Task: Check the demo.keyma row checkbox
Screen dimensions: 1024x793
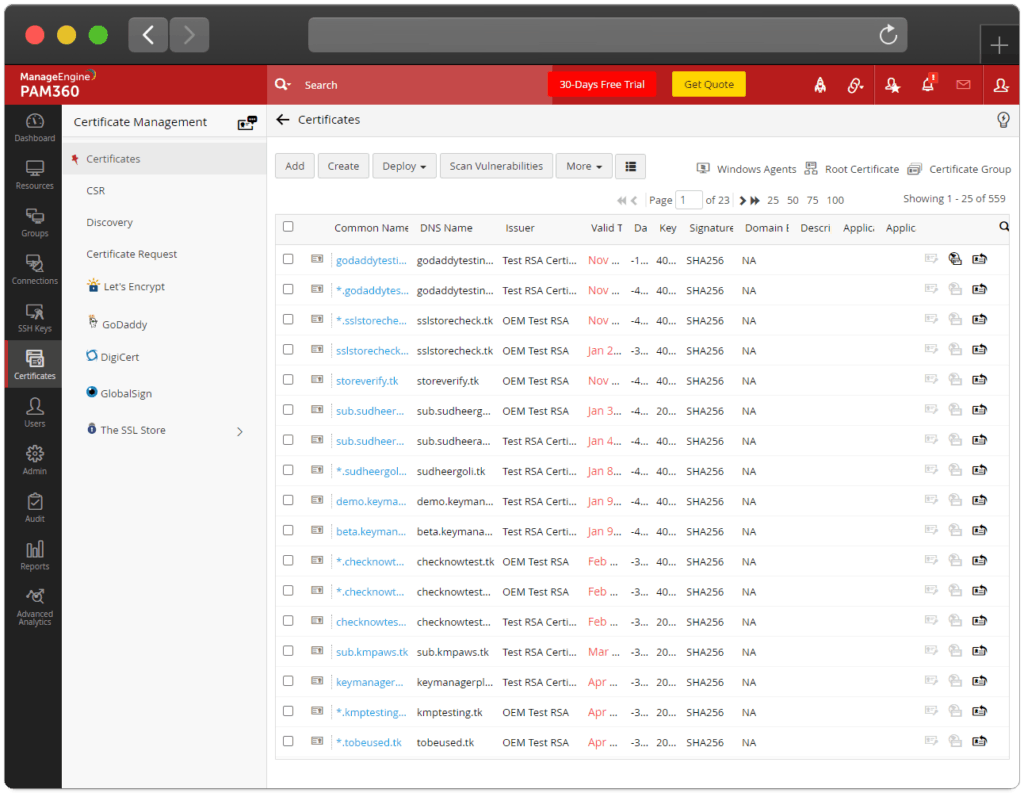Action: tap(288, 500)
